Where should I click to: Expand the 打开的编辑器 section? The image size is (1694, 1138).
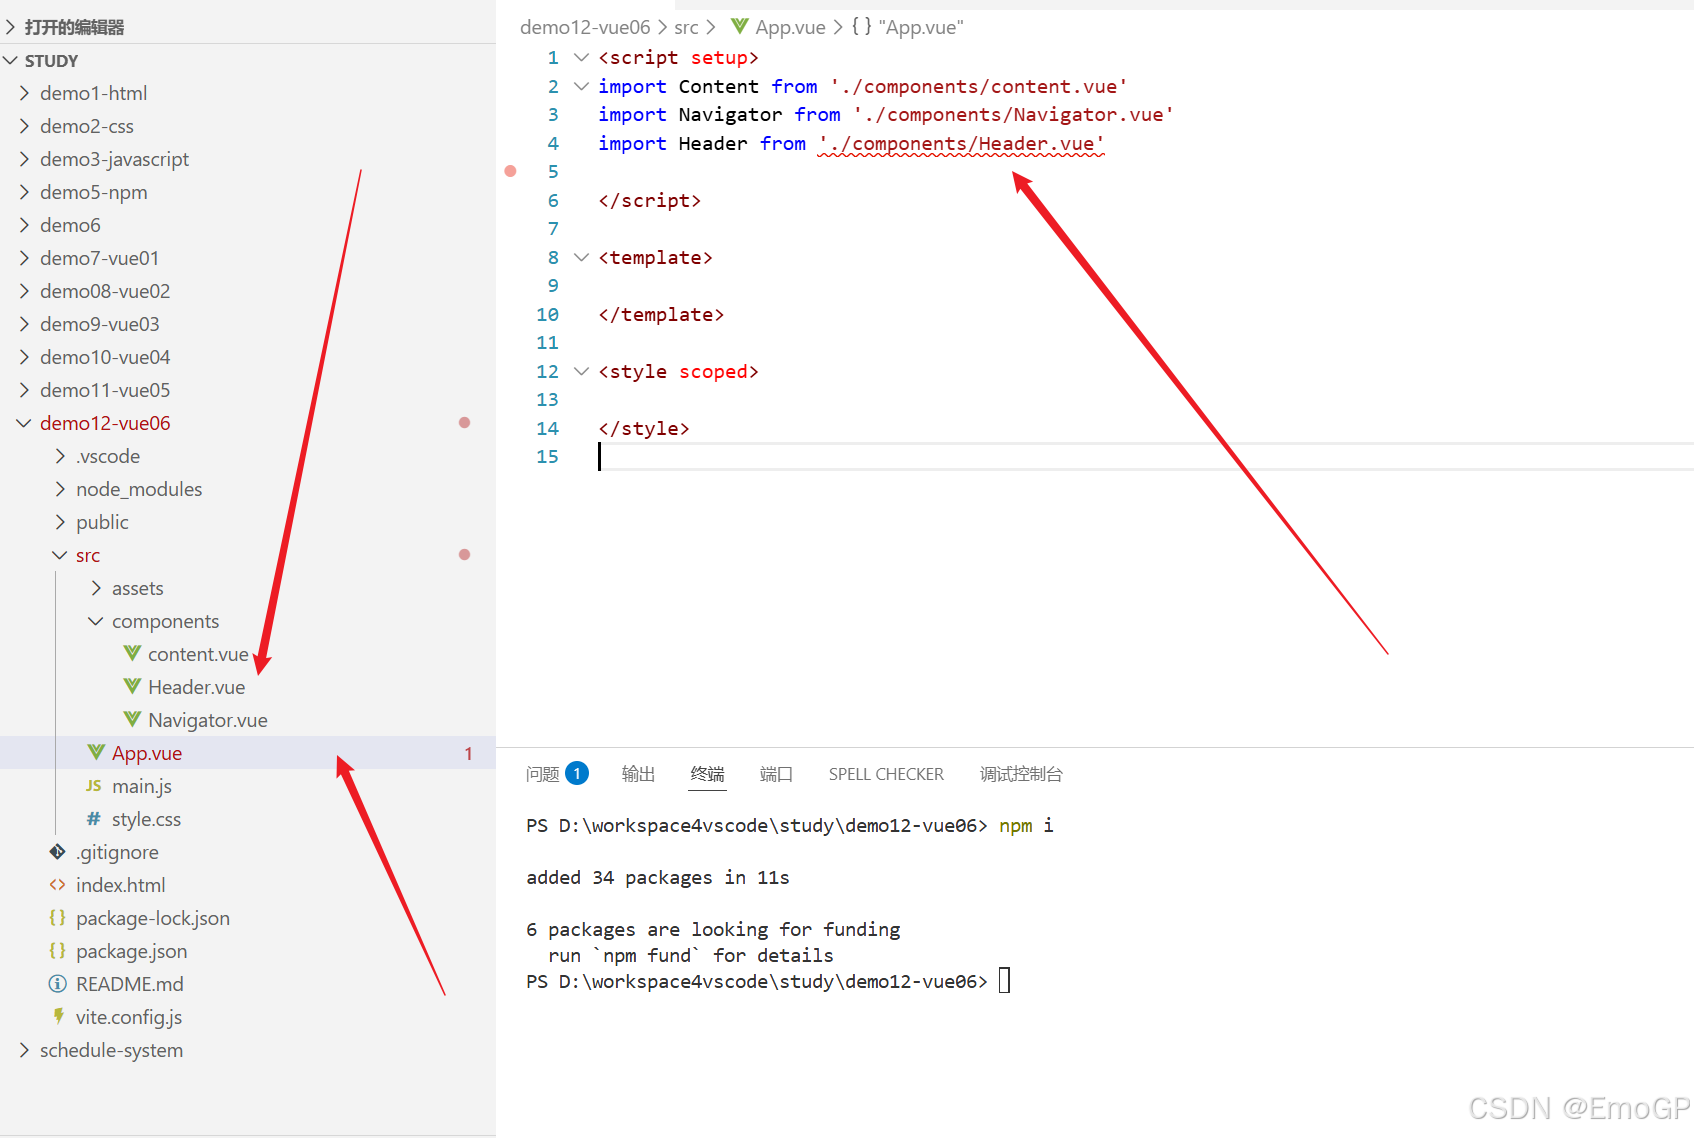[x=11, y=27]
